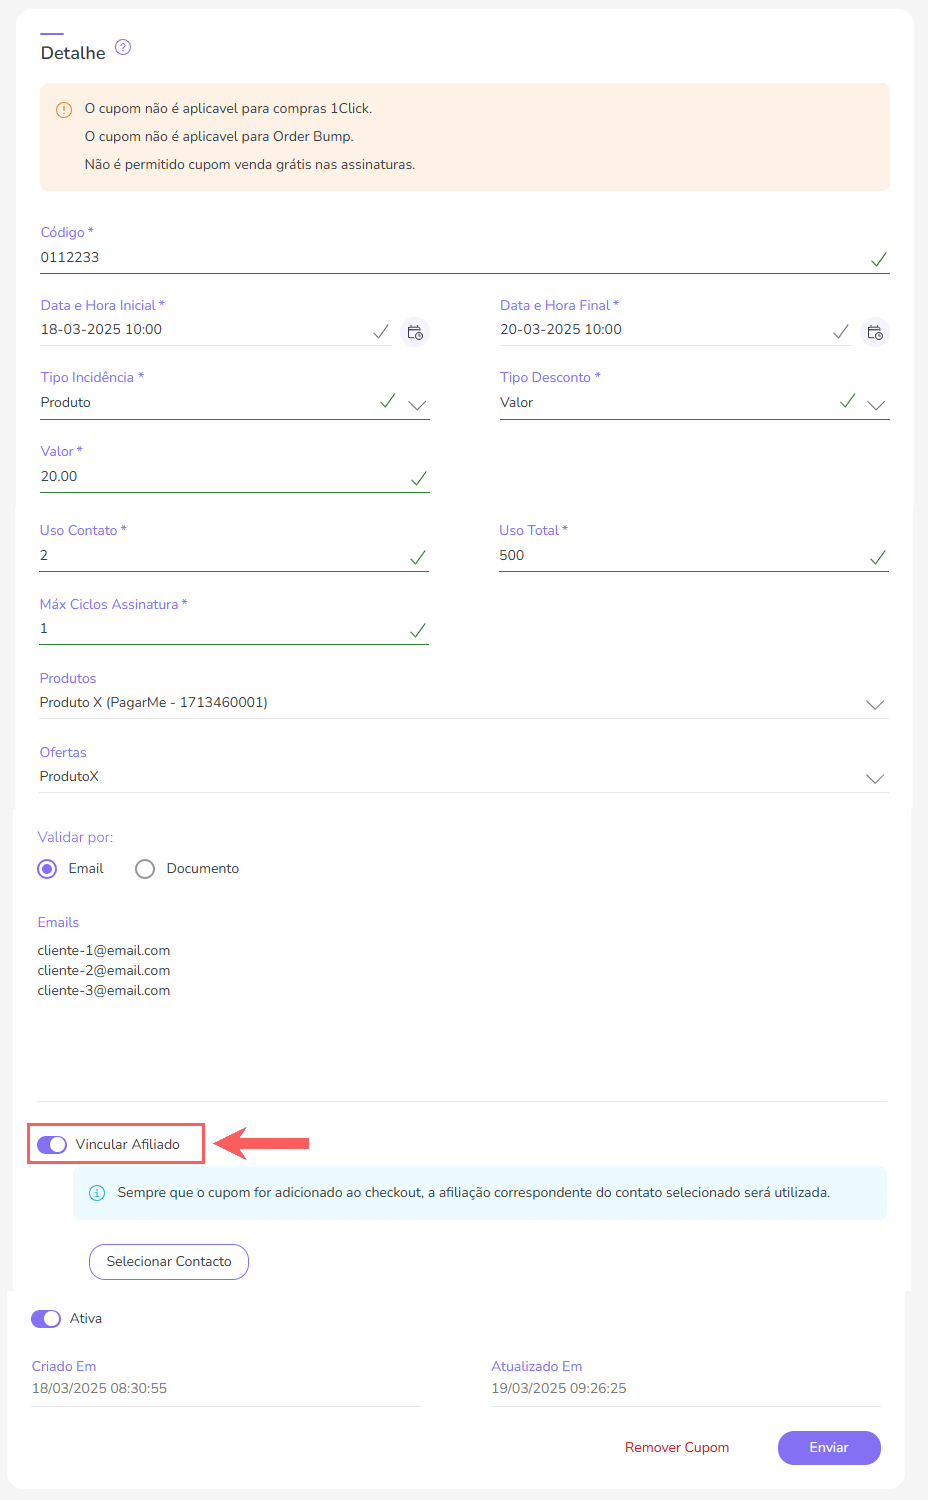
Task: Click the help icon beside Detalhe
Action: [x=123, y=48]
